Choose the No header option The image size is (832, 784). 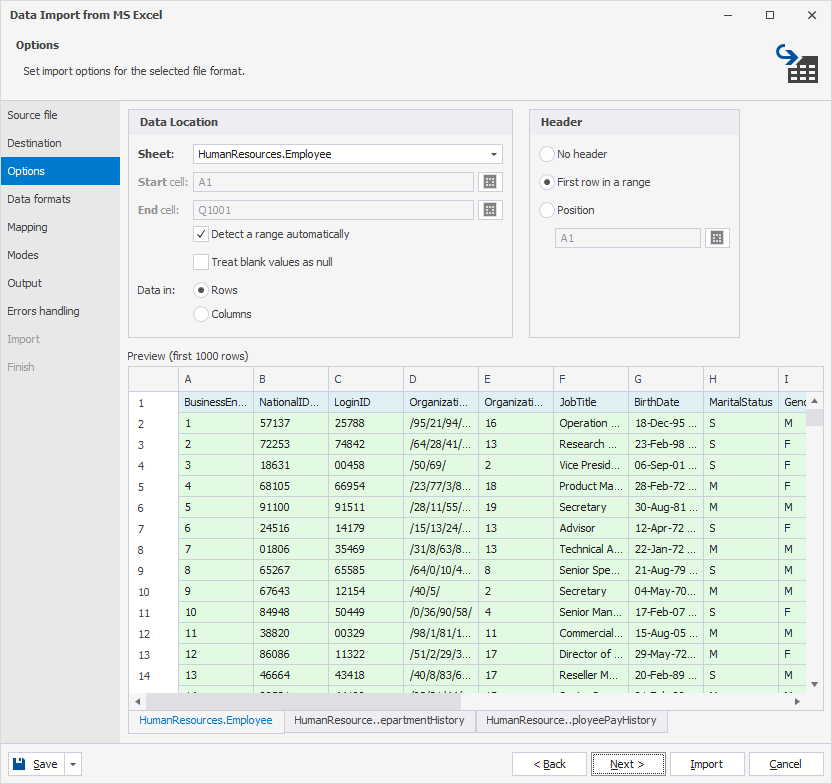pyautogui.click(x=547, y=154)
